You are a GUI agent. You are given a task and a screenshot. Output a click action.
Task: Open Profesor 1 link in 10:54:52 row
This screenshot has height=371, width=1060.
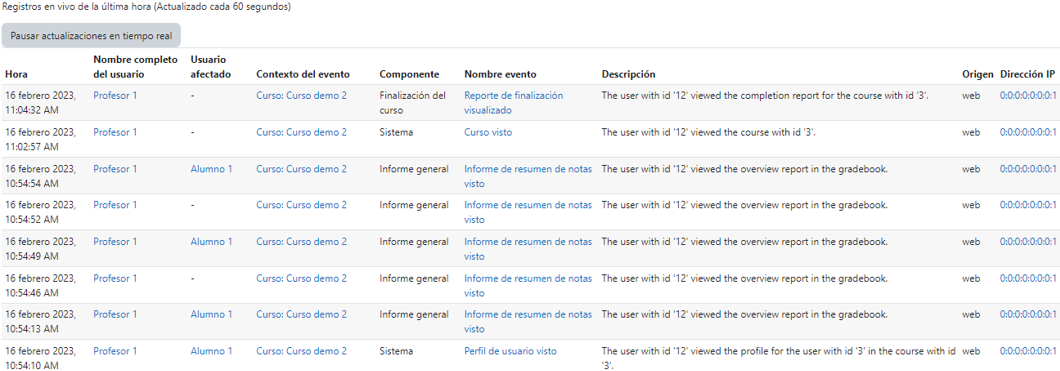point(115,205)
